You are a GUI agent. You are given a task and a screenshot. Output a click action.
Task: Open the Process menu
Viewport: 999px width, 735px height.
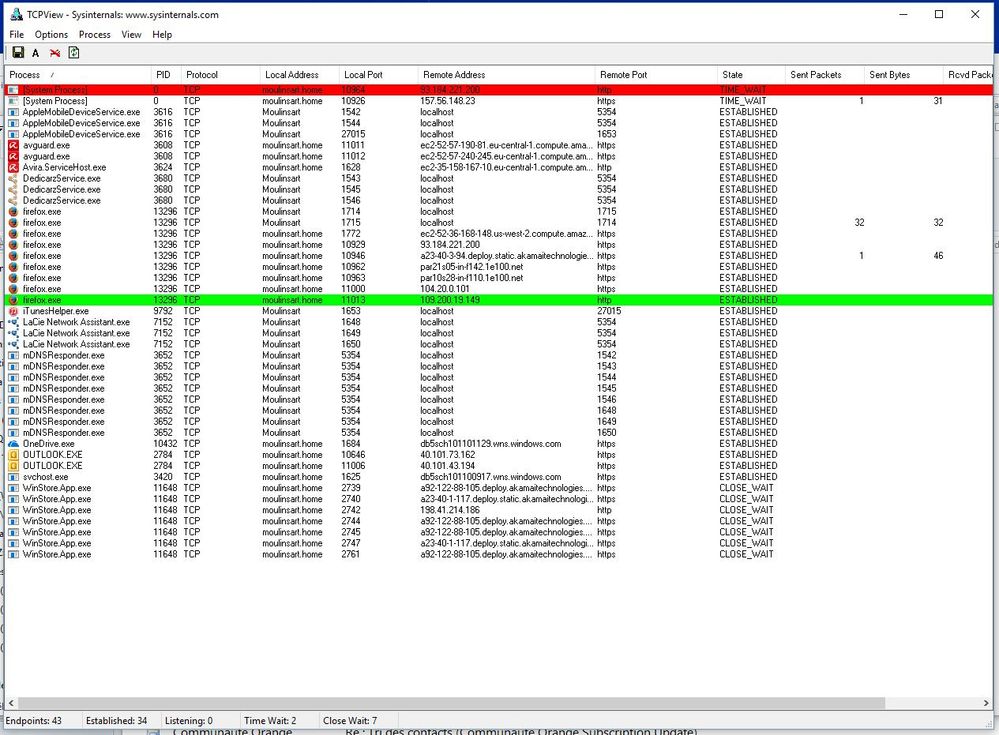(94, 34)
